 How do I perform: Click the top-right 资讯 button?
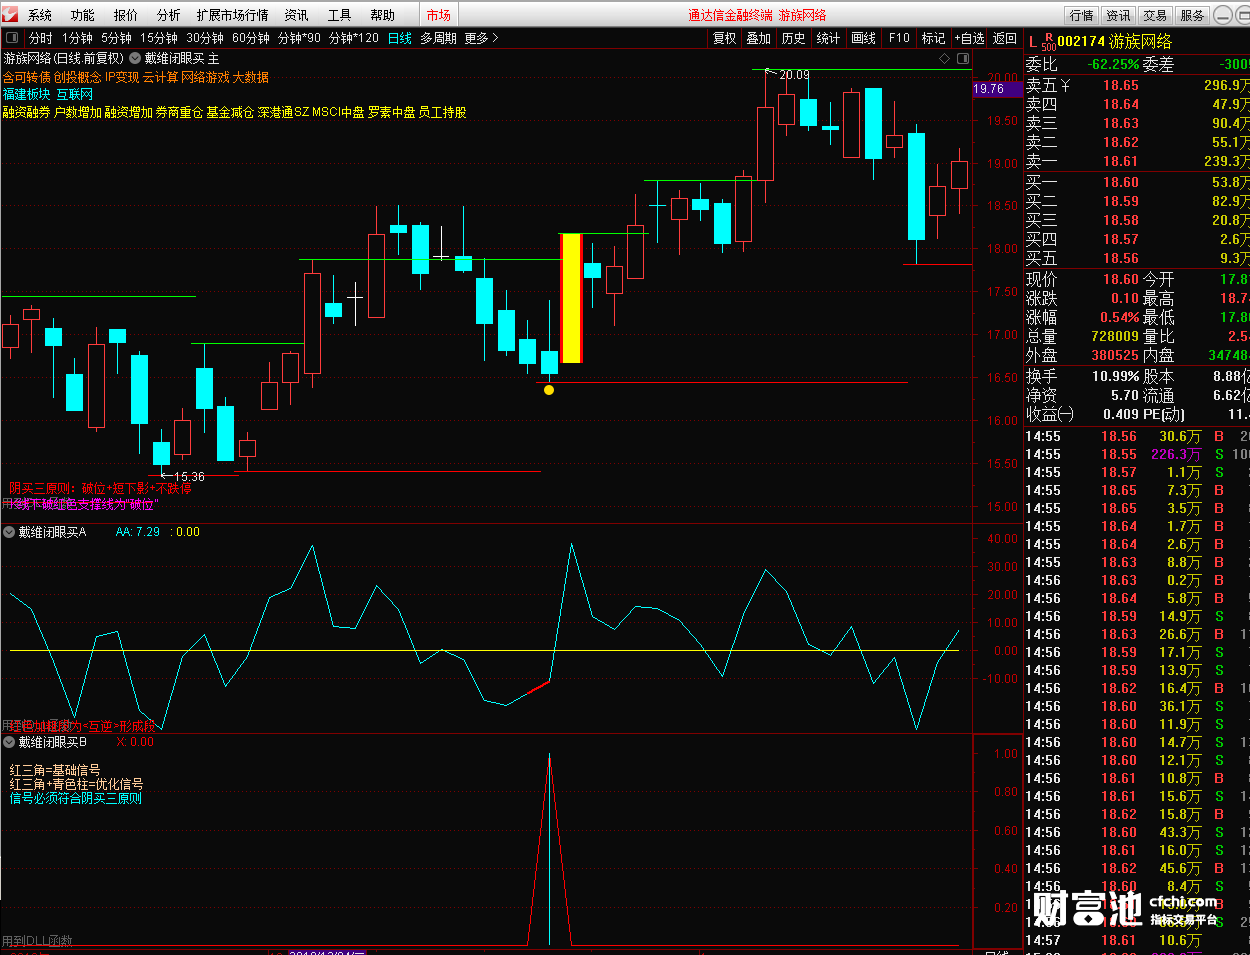(x=1119, y=15)
